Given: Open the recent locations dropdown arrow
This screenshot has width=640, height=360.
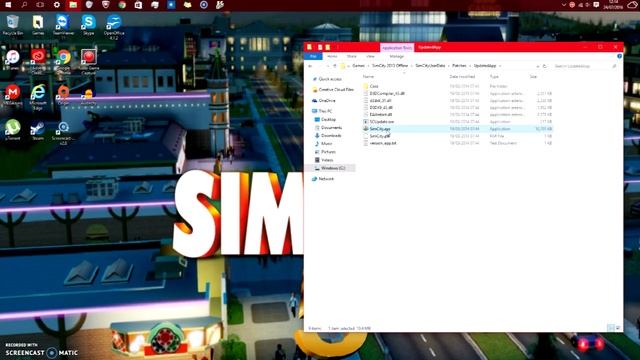Looking at the screenshot, I should point(328,66).
